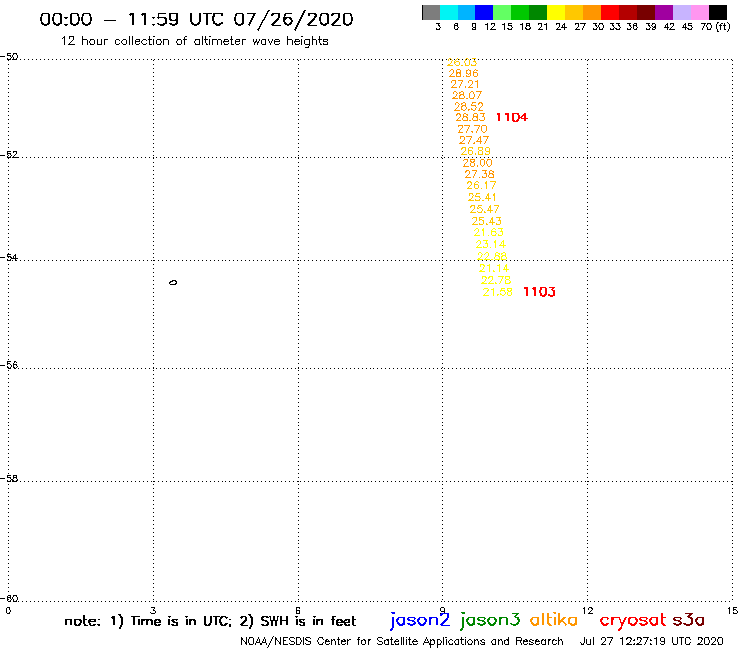Click the wave height value '23.14'
This screenshot has width=740, height=650.
coord(490,244)
